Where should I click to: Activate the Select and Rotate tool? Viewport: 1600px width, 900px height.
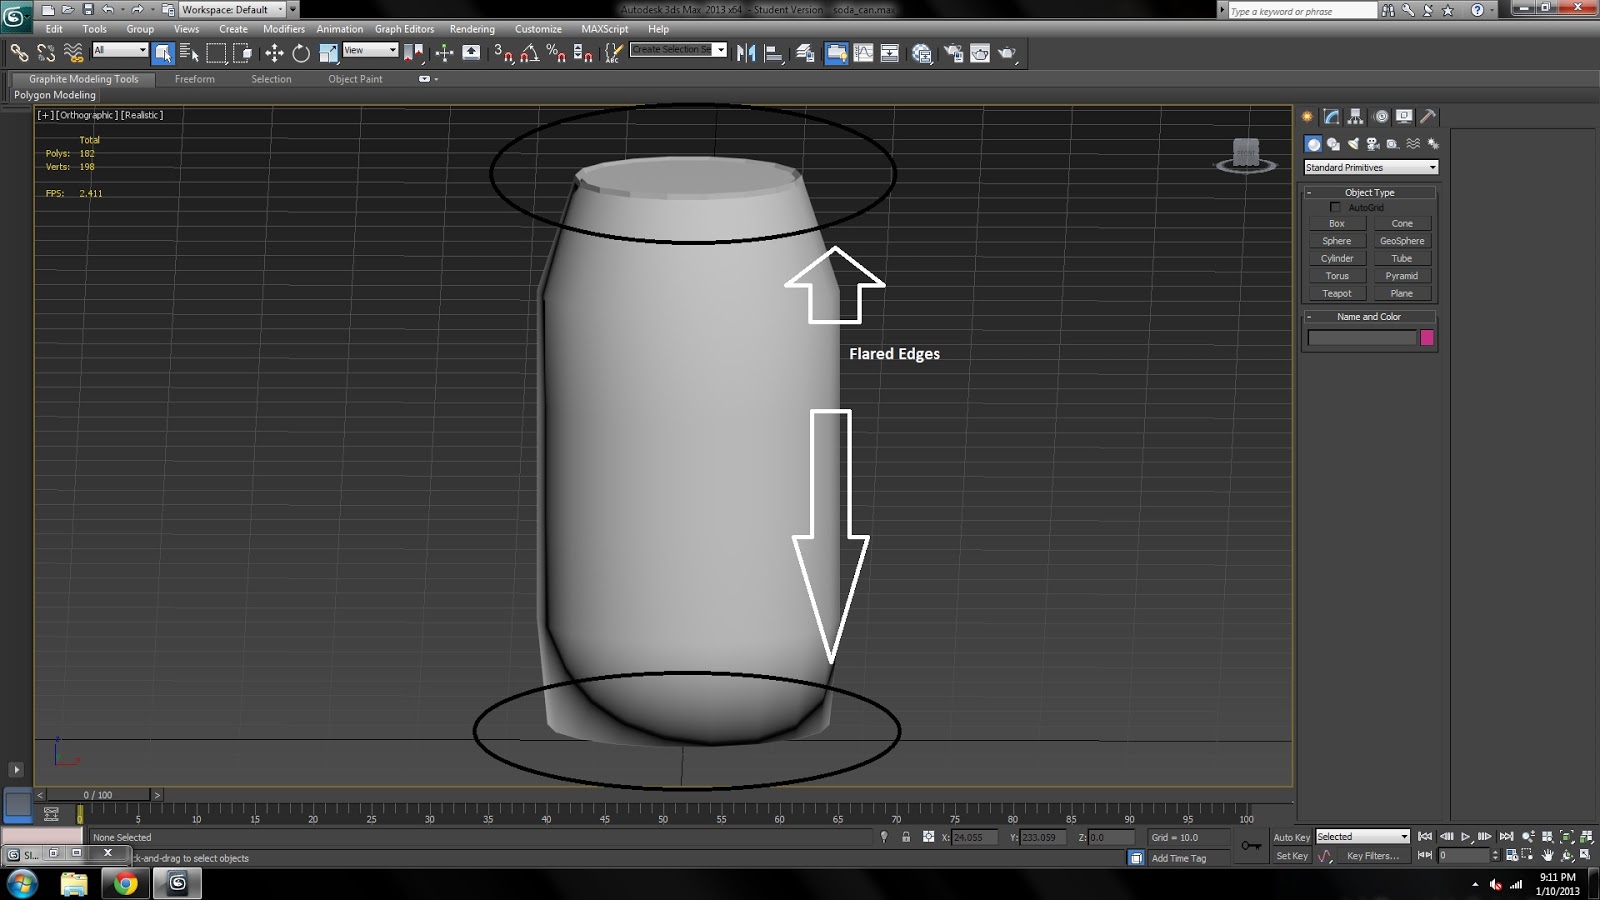pyautogui.click(x=301, y=51)
